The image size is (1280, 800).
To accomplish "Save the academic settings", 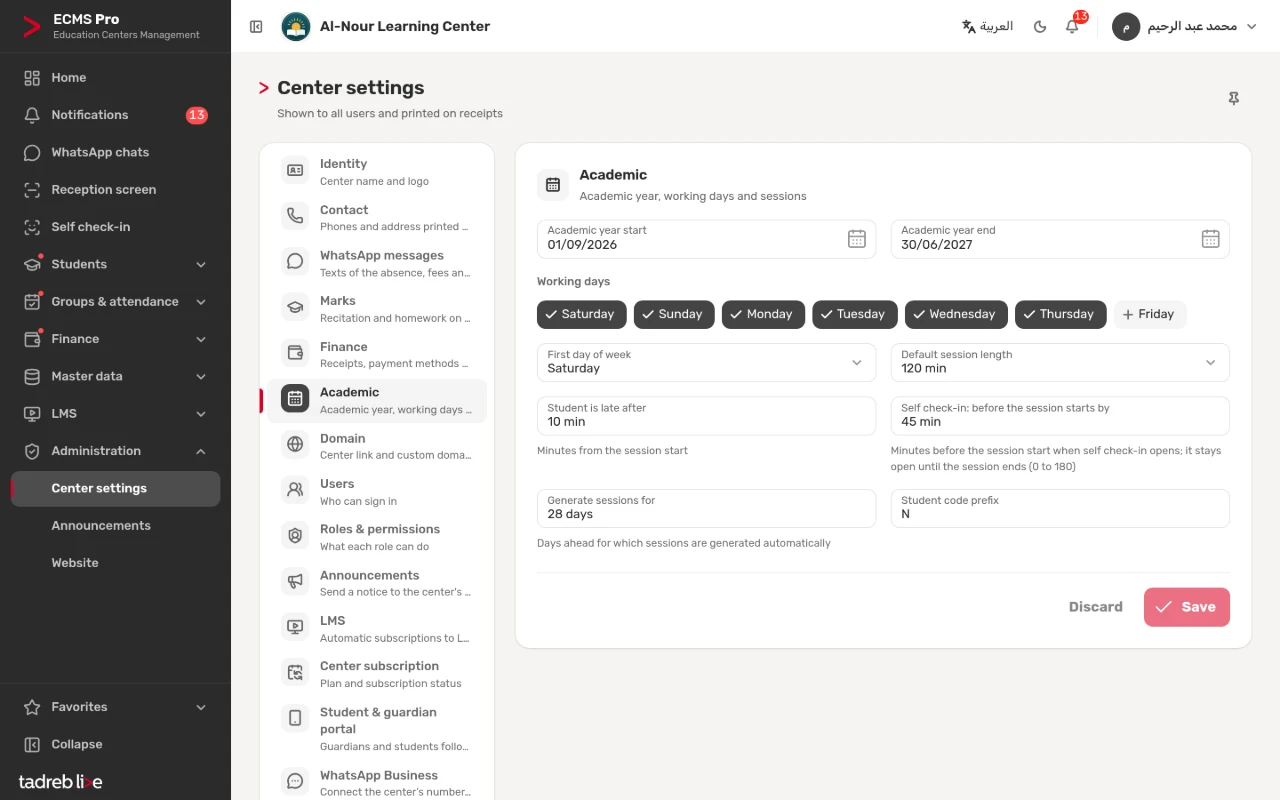I will pyautogui.click(x=1187, y=607).
